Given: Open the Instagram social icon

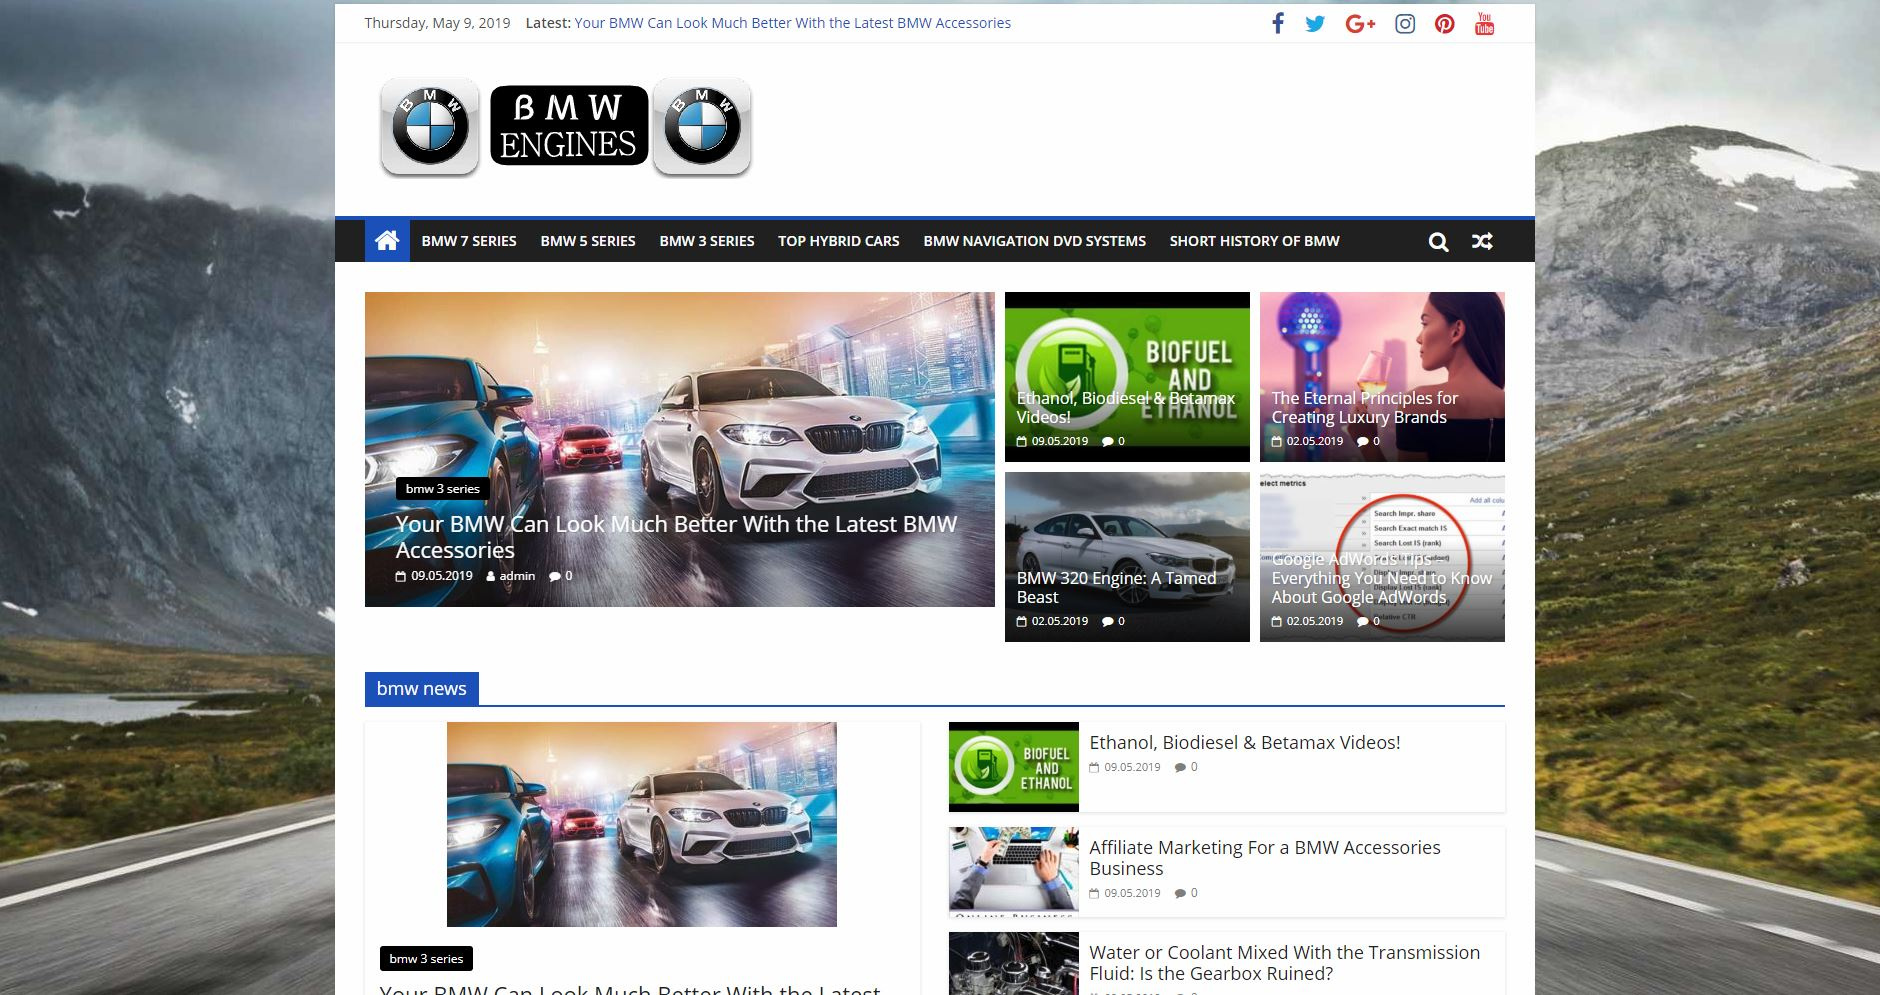Looking at the screenshot, I should [x=1405, y=23].
